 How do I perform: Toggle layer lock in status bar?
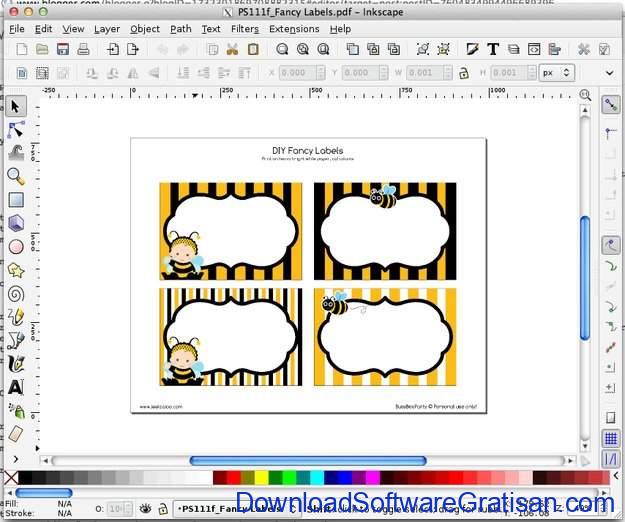163,509
